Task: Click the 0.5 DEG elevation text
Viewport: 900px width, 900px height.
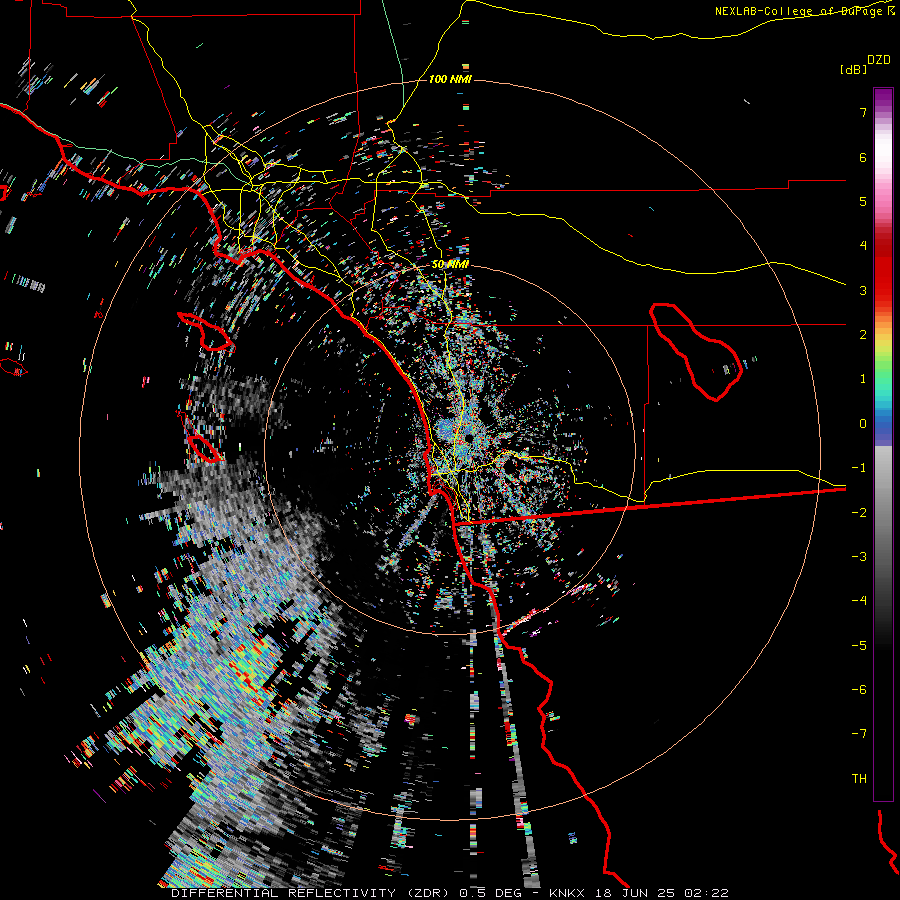Action: tap(491, 893)
